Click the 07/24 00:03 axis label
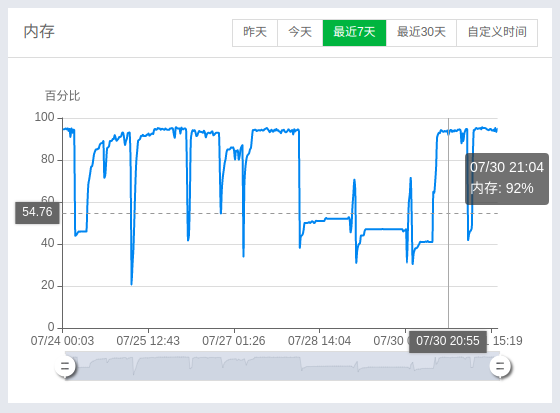 (x=62, y=341)
